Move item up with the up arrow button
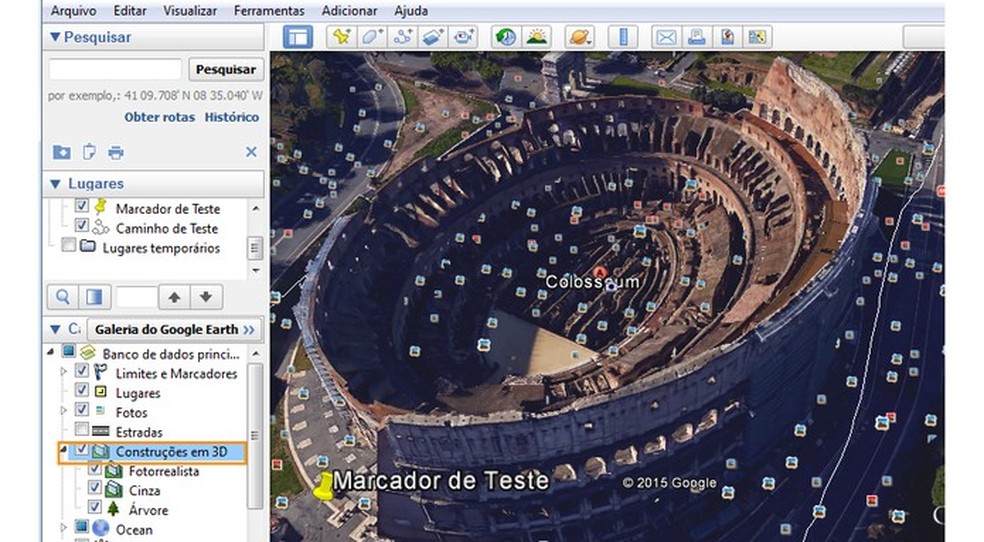The image size is (984, 542). coord(174,297)
